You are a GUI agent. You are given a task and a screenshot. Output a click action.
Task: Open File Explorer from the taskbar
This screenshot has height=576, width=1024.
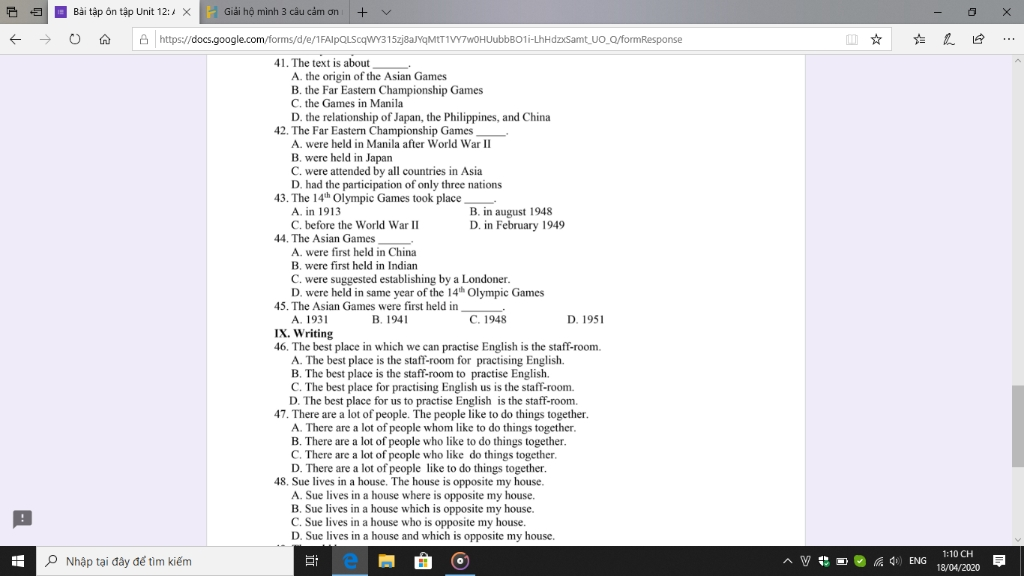pyautogui.click(x=387, y=561)
